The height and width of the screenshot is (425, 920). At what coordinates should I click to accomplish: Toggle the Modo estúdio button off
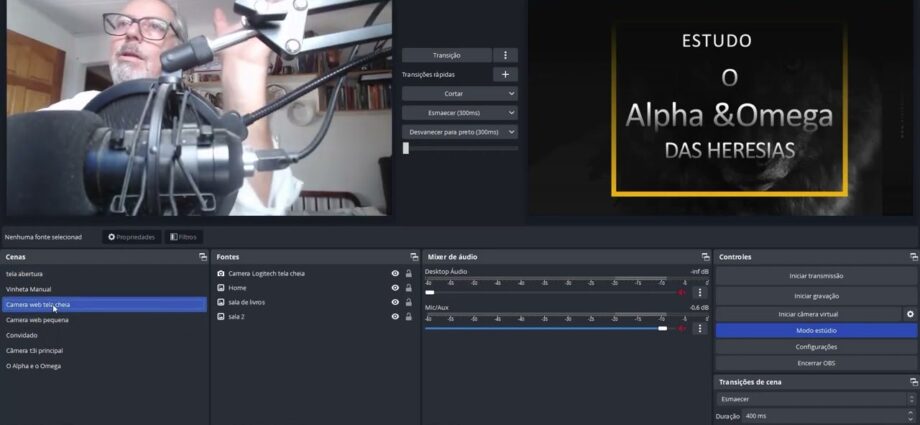(x=816, y=330)
